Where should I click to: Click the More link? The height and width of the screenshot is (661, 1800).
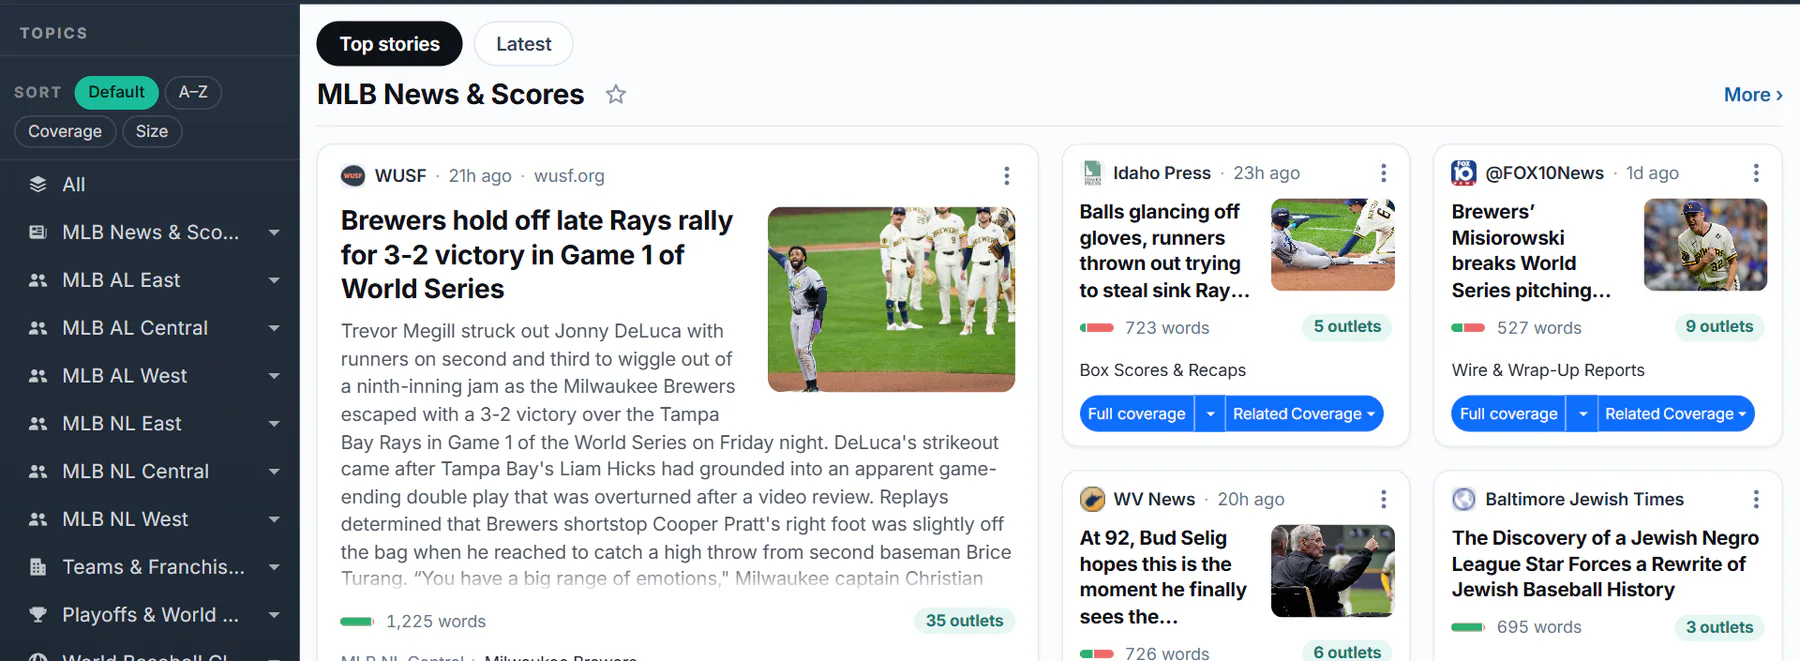[x=1753, y=95]
